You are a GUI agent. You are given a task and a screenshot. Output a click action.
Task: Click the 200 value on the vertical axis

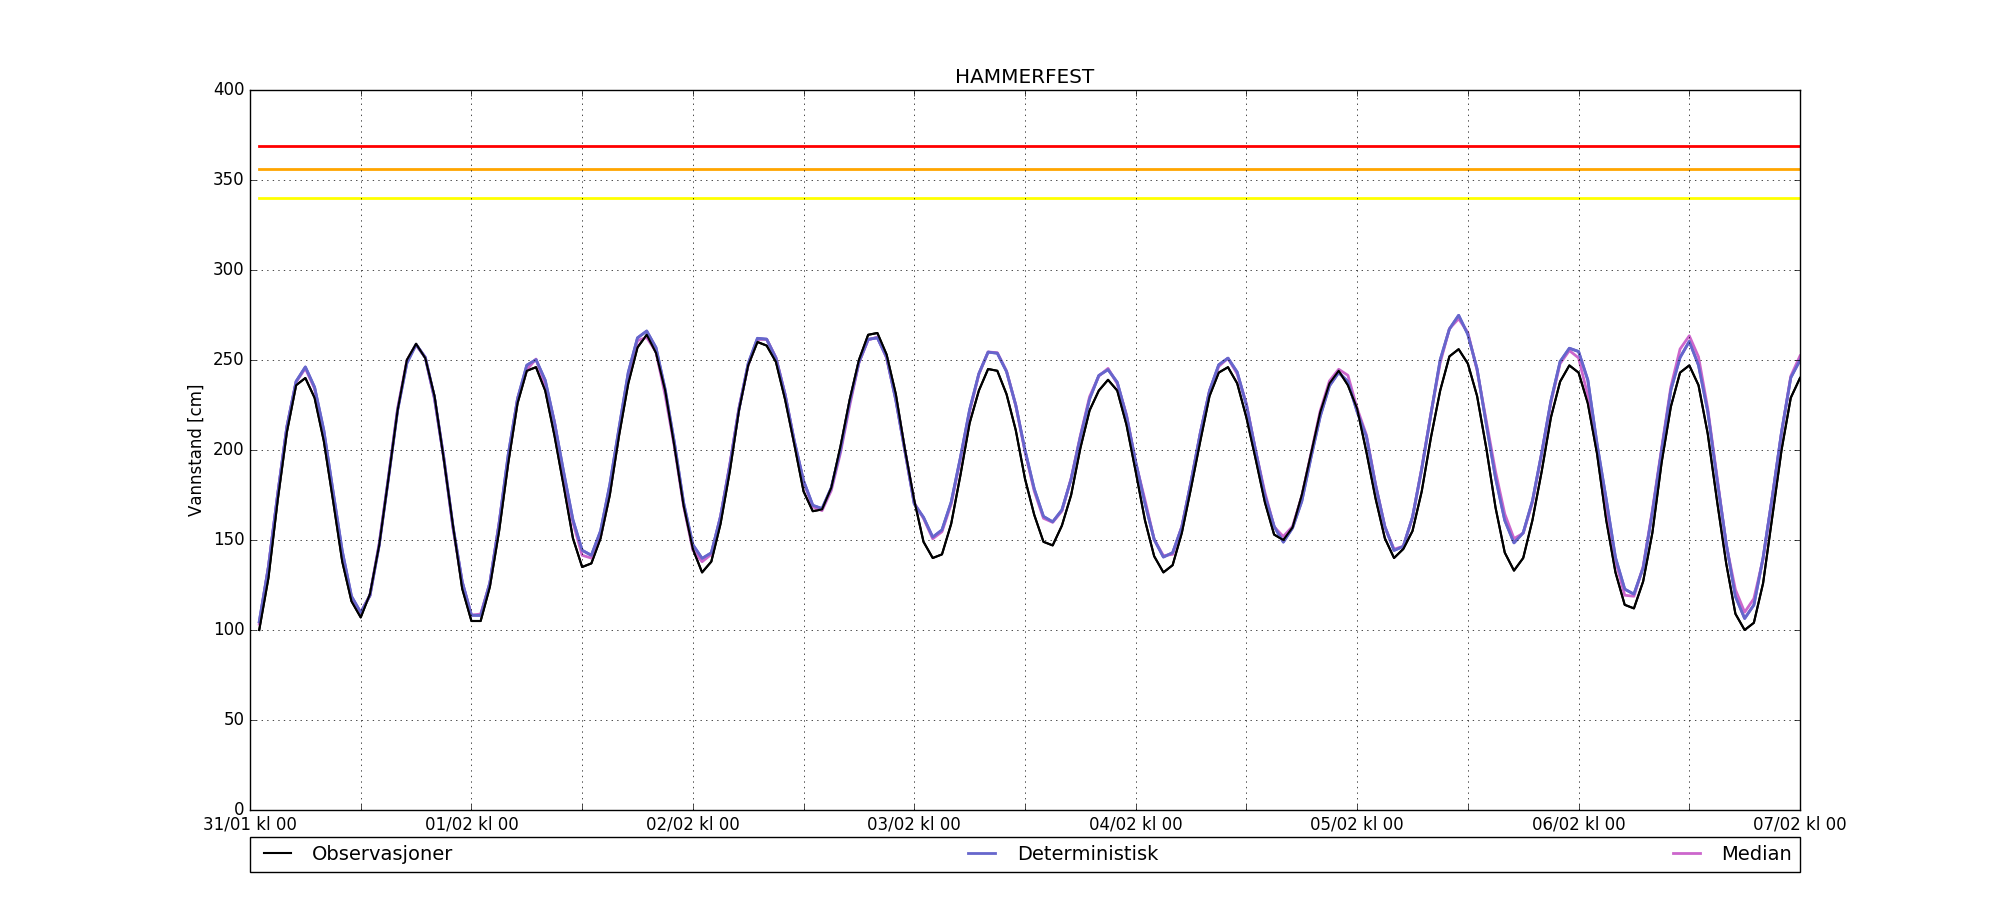pos(229,450)
